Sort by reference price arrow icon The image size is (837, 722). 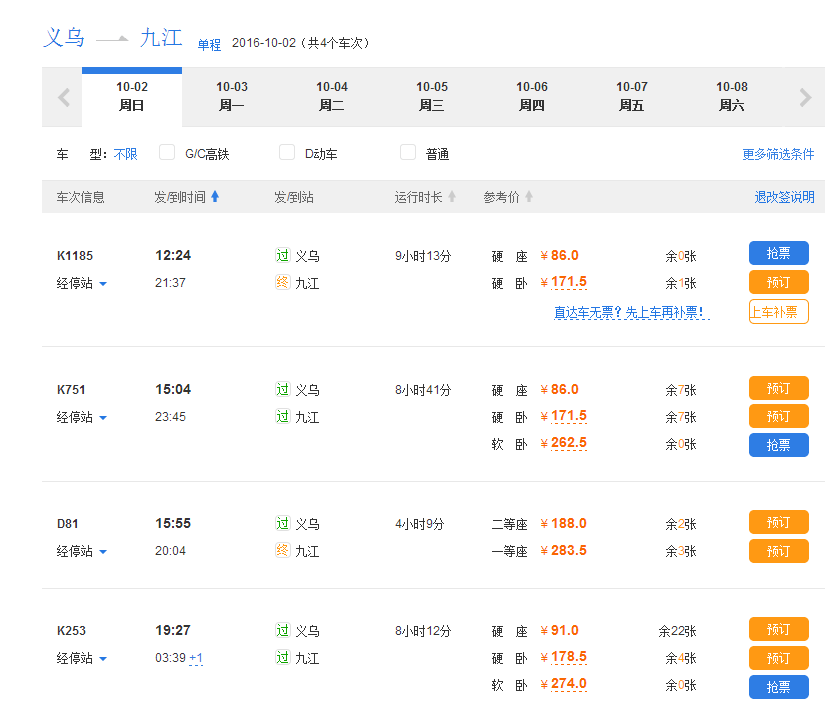pyautogui.click(x=529, y=196)
